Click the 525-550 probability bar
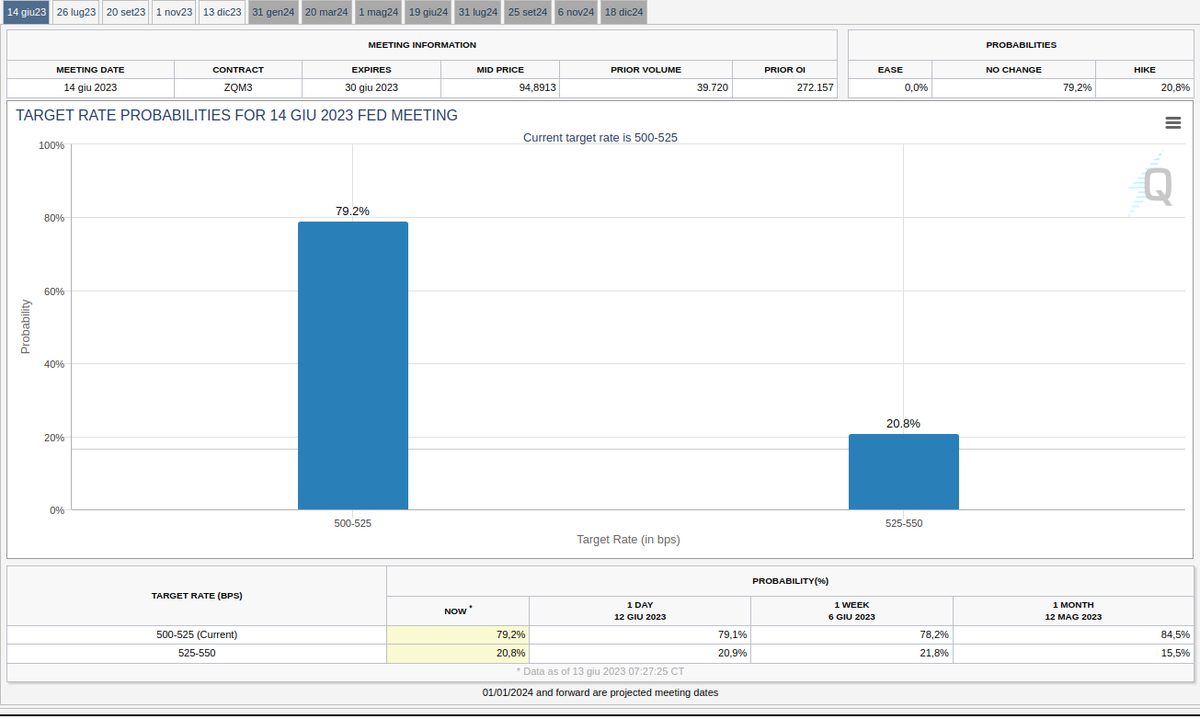 [x=904, y=472]
